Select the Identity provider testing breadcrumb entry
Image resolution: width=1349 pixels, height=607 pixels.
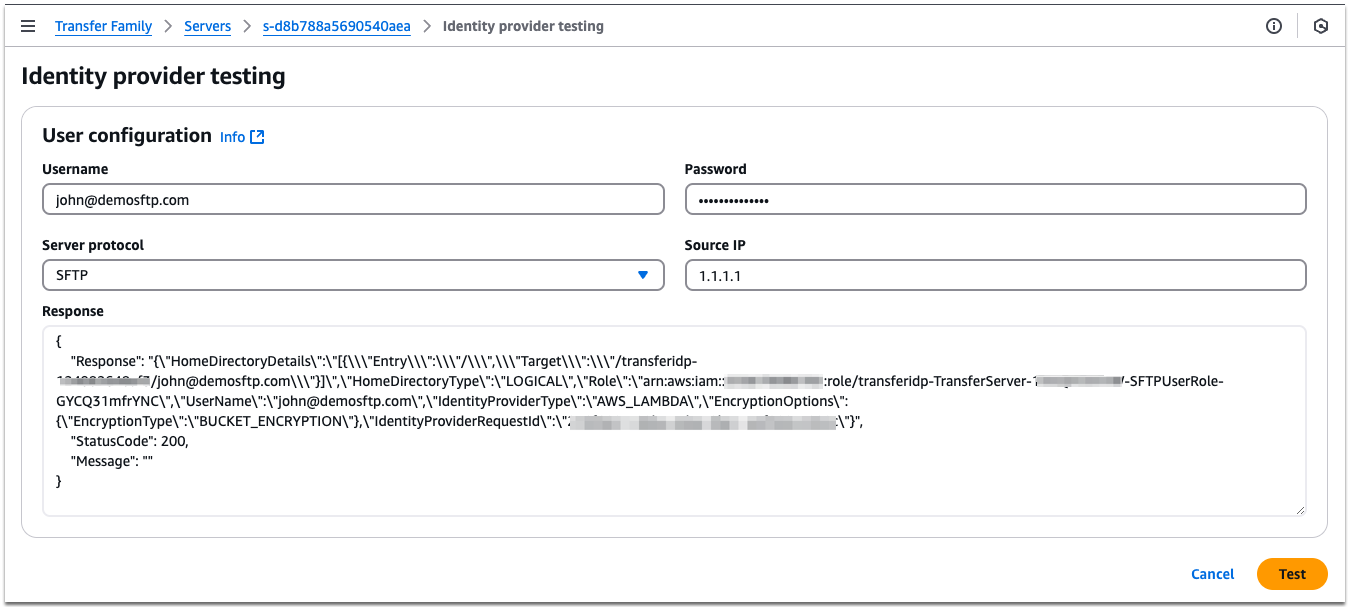(x=523, y=26)
